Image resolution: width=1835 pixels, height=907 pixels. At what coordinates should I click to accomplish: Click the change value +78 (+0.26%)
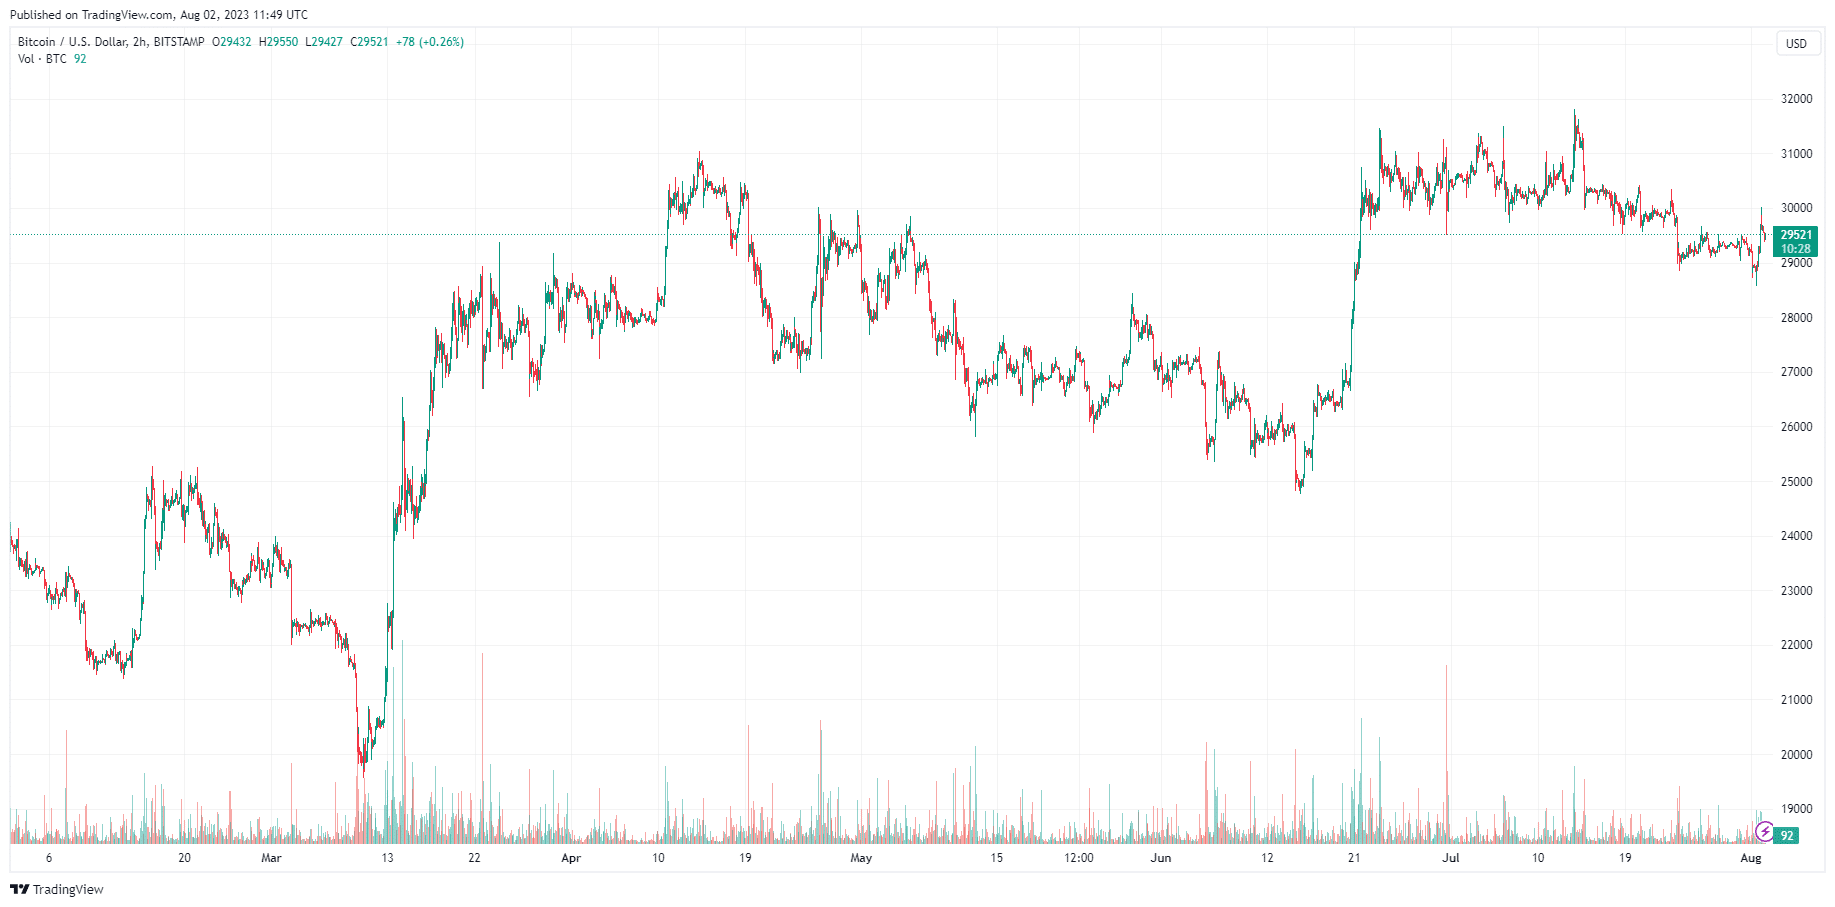(430, 42)
